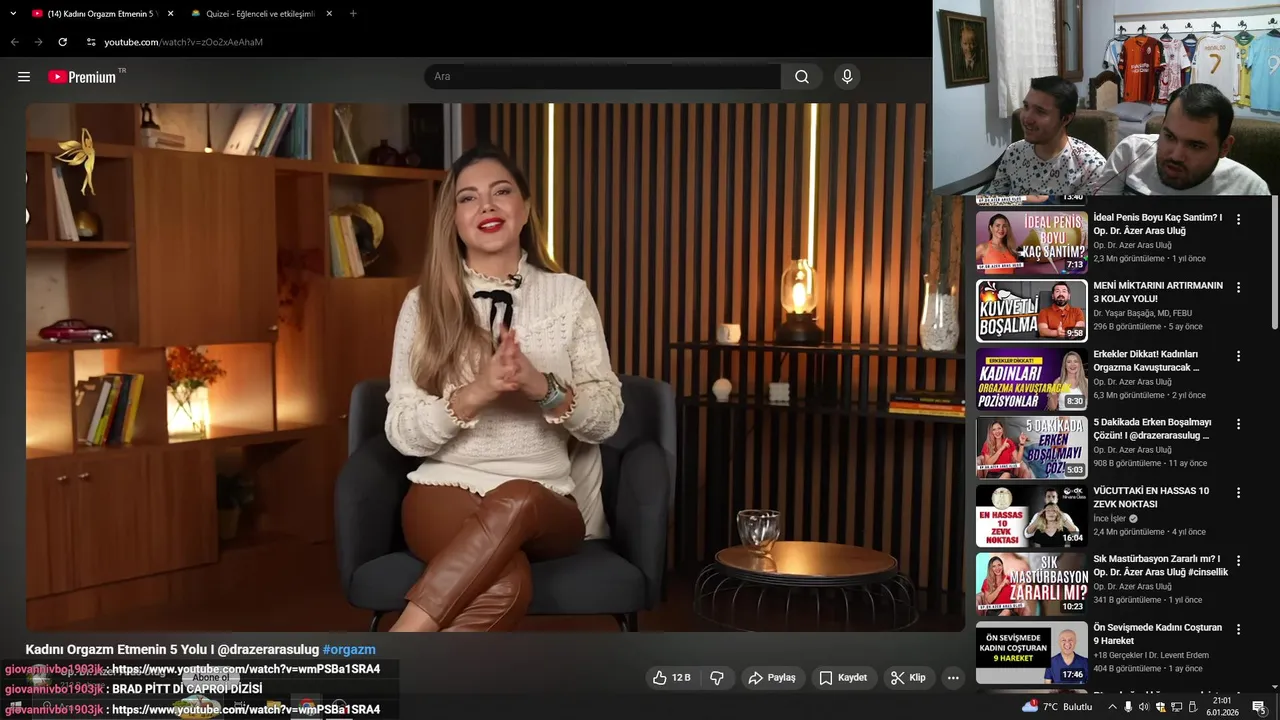The height and width of the screenshot is (720, 1280).
Task: Switch to the 'Kadını Orgazm Etmenin 5' tab
Action: click(x=100, y=14)
